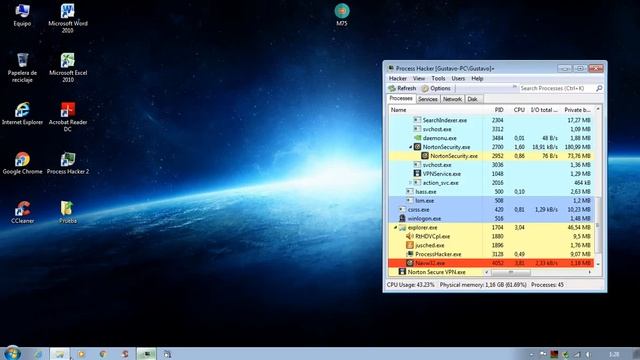Open the Equipo desktop icon
The image size is (640, 360).
coord(22,15)
